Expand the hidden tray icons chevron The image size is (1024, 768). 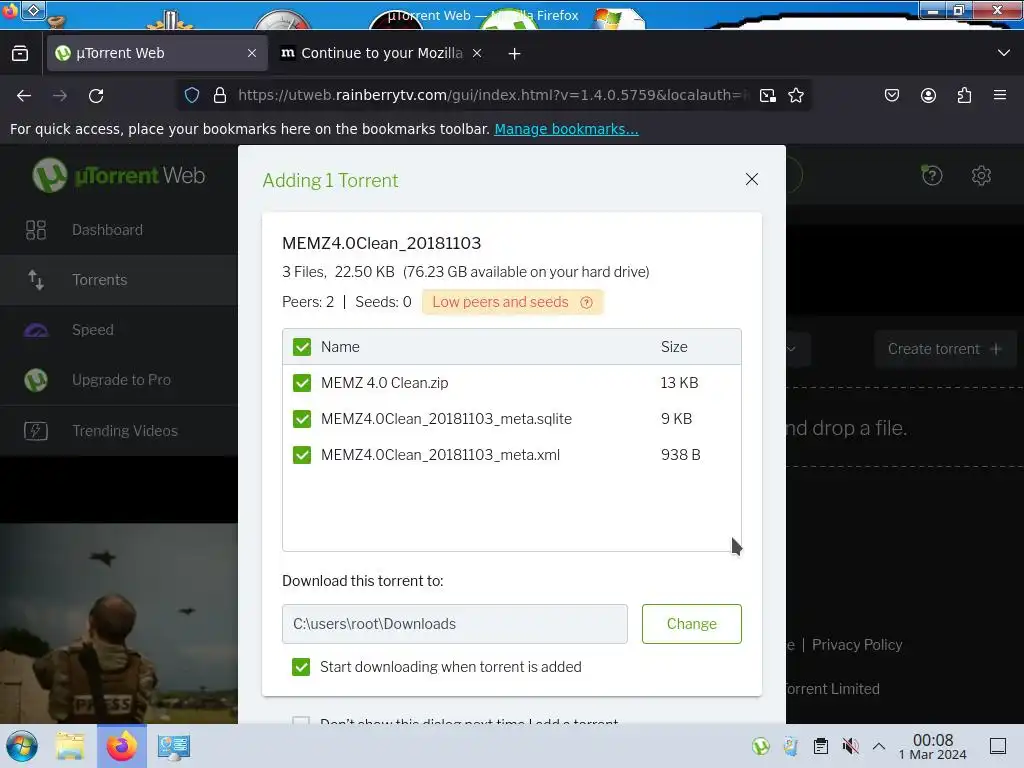click(x=879, y=746)
